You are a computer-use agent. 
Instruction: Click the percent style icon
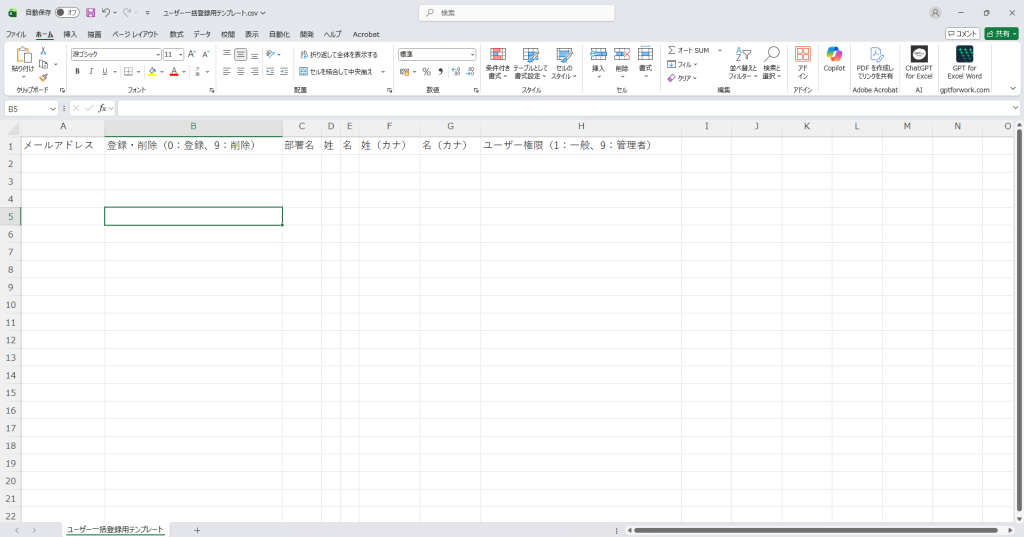tap(426, 72)
